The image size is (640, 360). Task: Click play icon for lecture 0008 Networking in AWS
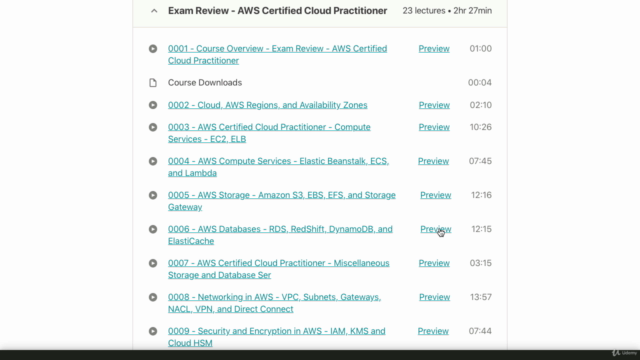pos(153,297)
